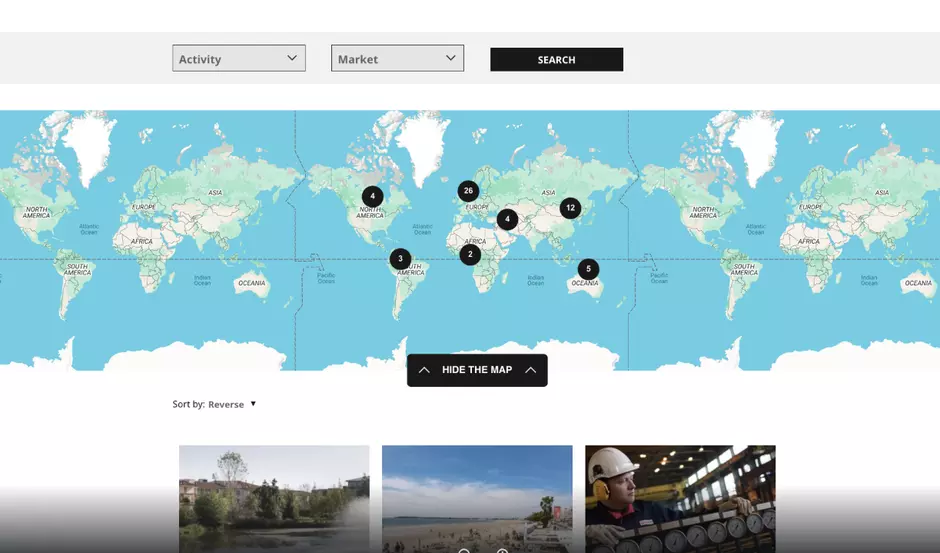The image size is (940, 553).
Task: Open the Sort by Reverse dropdown
Action: point(231,404)
